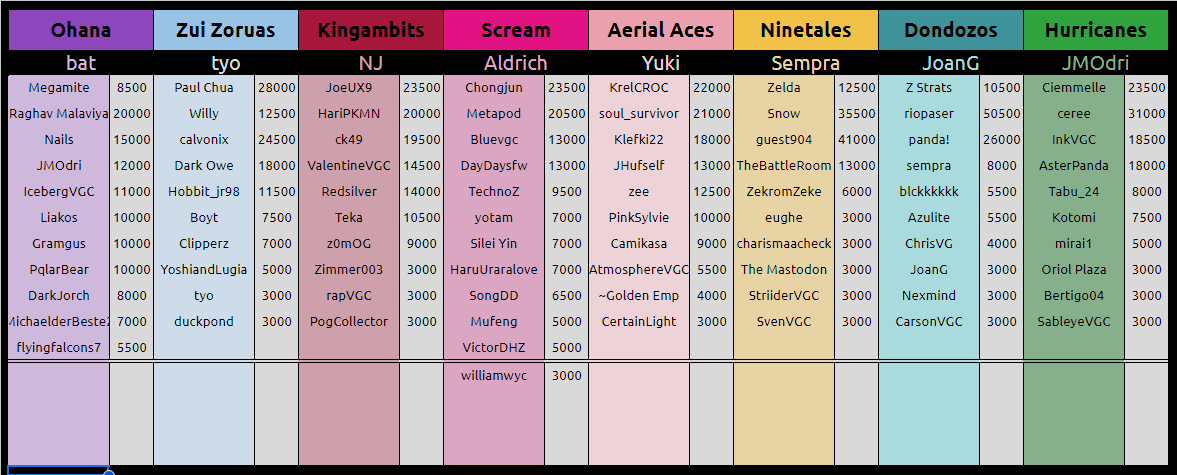The image size is (1177, 475).
Task: Click the KrelCROC player cell
Action: (x=640, y=88)
